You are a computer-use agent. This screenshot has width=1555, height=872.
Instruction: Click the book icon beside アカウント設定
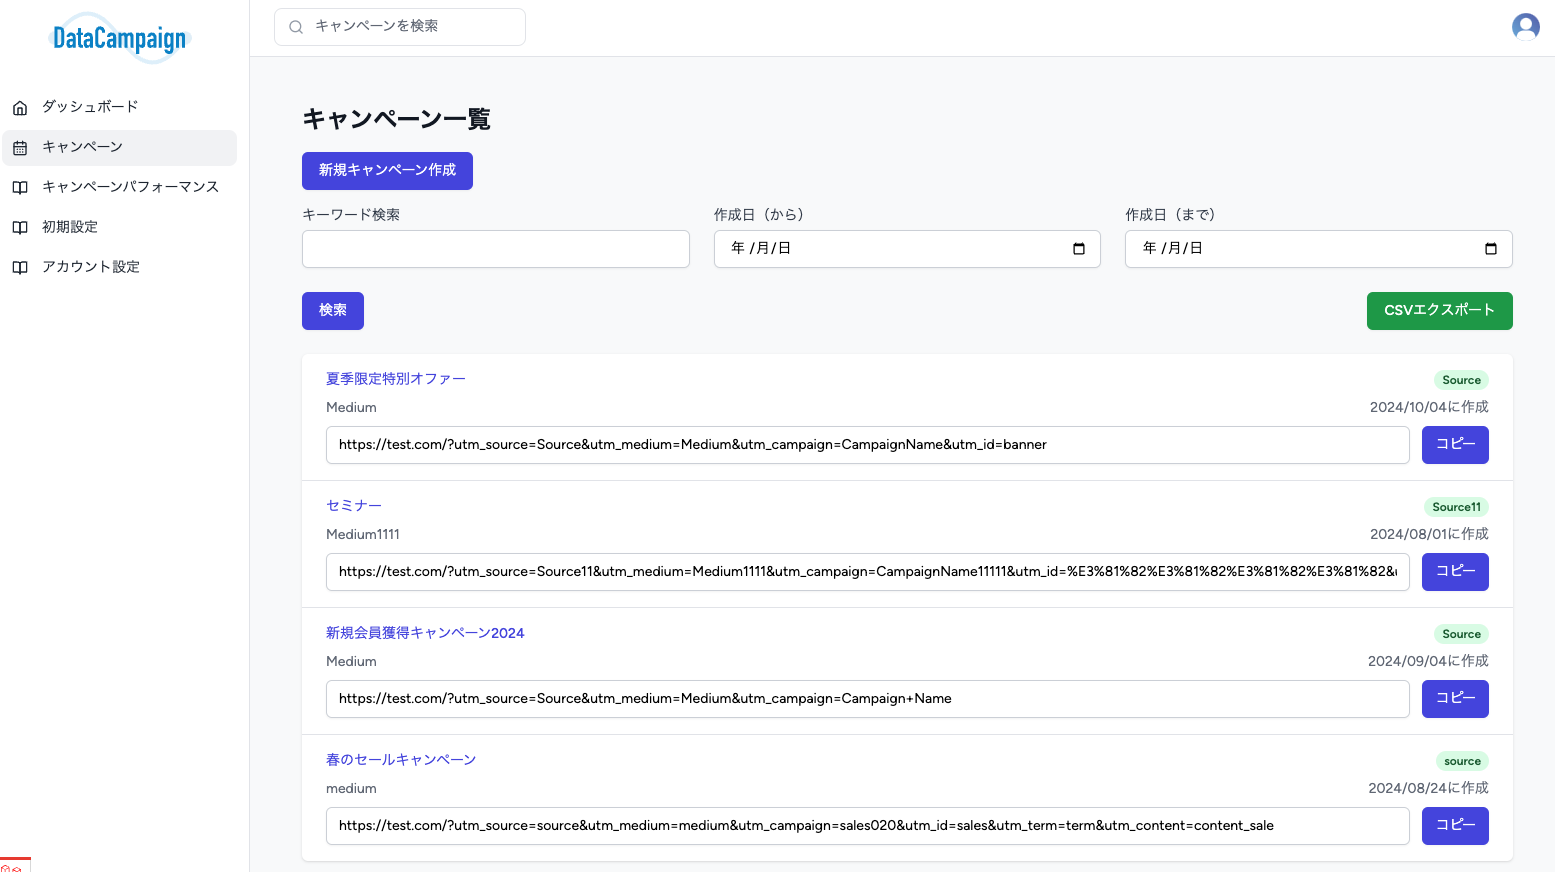(x=20, y=268)
